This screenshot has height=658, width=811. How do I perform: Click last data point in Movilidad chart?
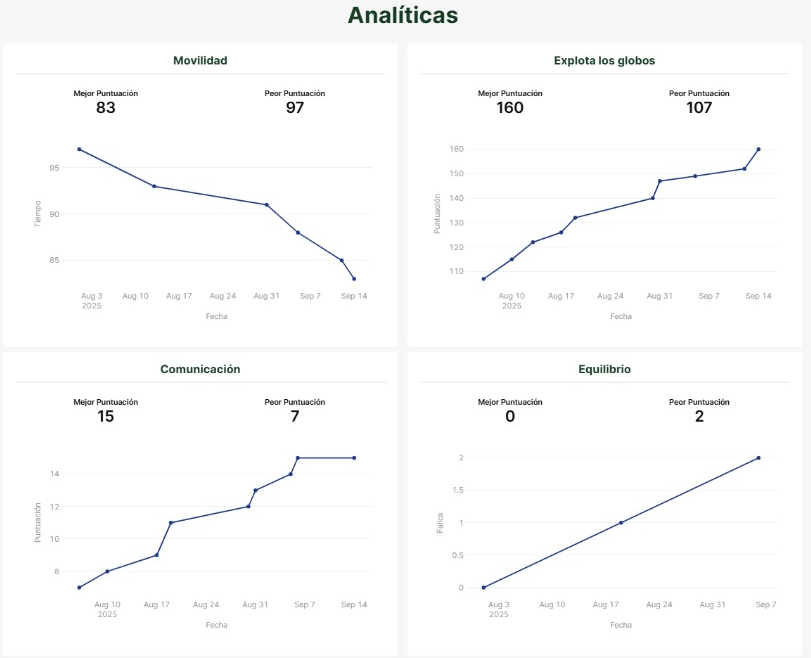coord(354,279)
